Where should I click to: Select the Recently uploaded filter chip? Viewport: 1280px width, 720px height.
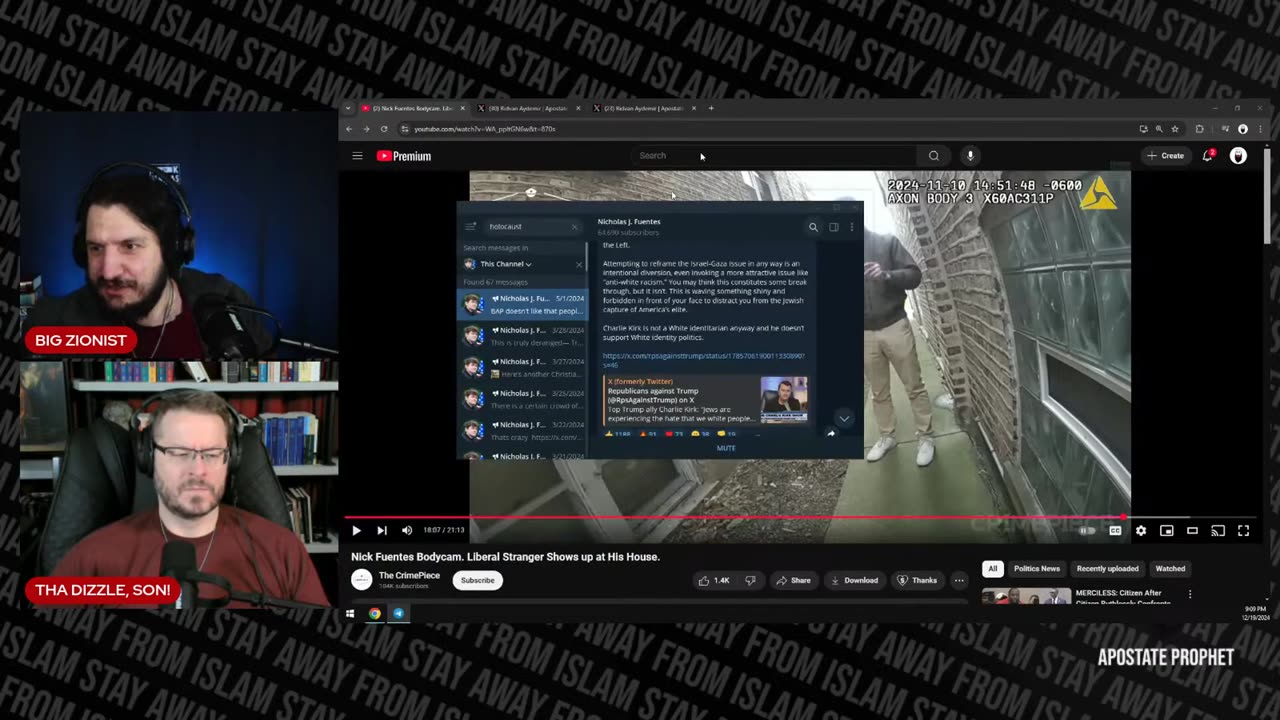pos(1108,569)
